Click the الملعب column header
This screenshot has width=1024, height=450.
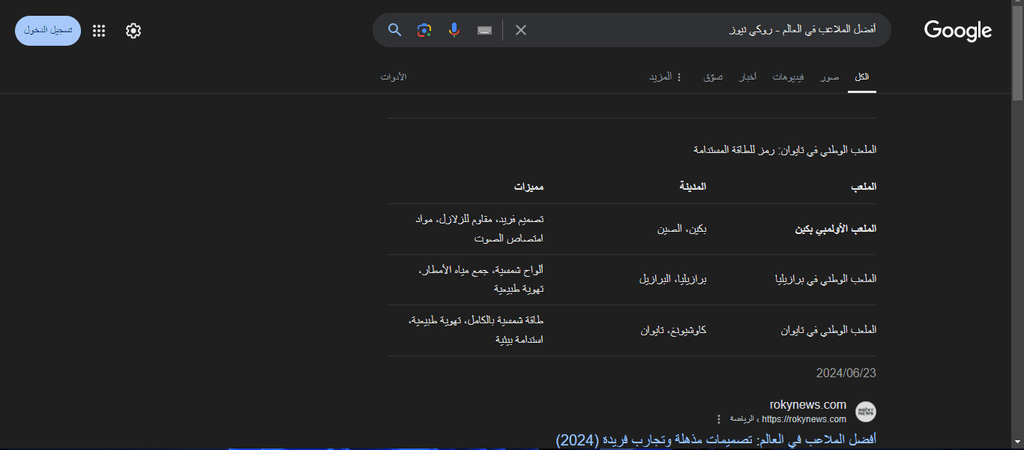coord(863,187)
